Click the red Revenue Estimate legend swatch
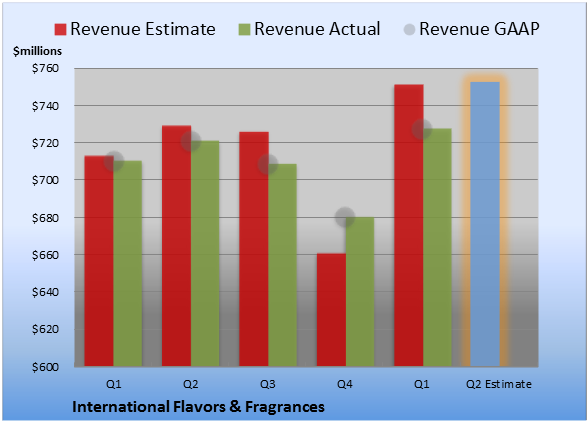588x422 pixels. point(60,30)
